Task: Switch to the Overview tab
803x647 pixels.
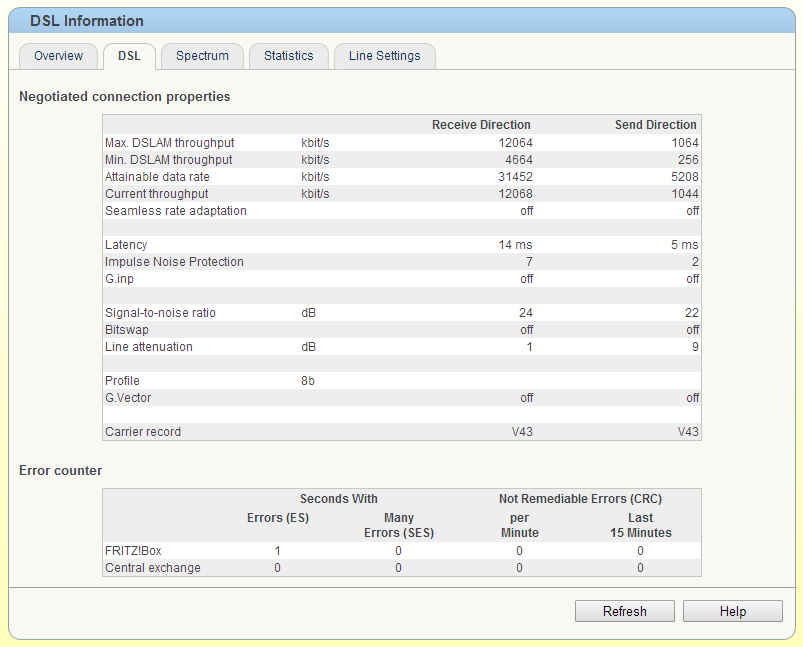Action: click(x=58, y=56)
